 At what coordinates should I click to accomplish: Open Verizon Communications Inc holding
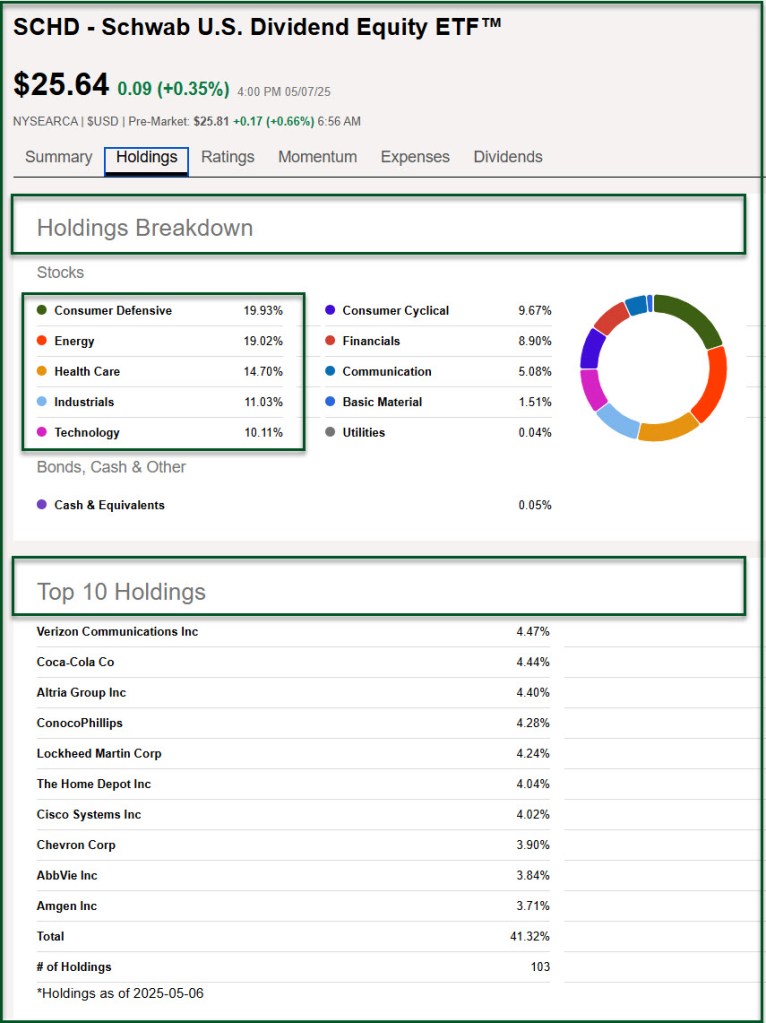(x=117, y=632)
